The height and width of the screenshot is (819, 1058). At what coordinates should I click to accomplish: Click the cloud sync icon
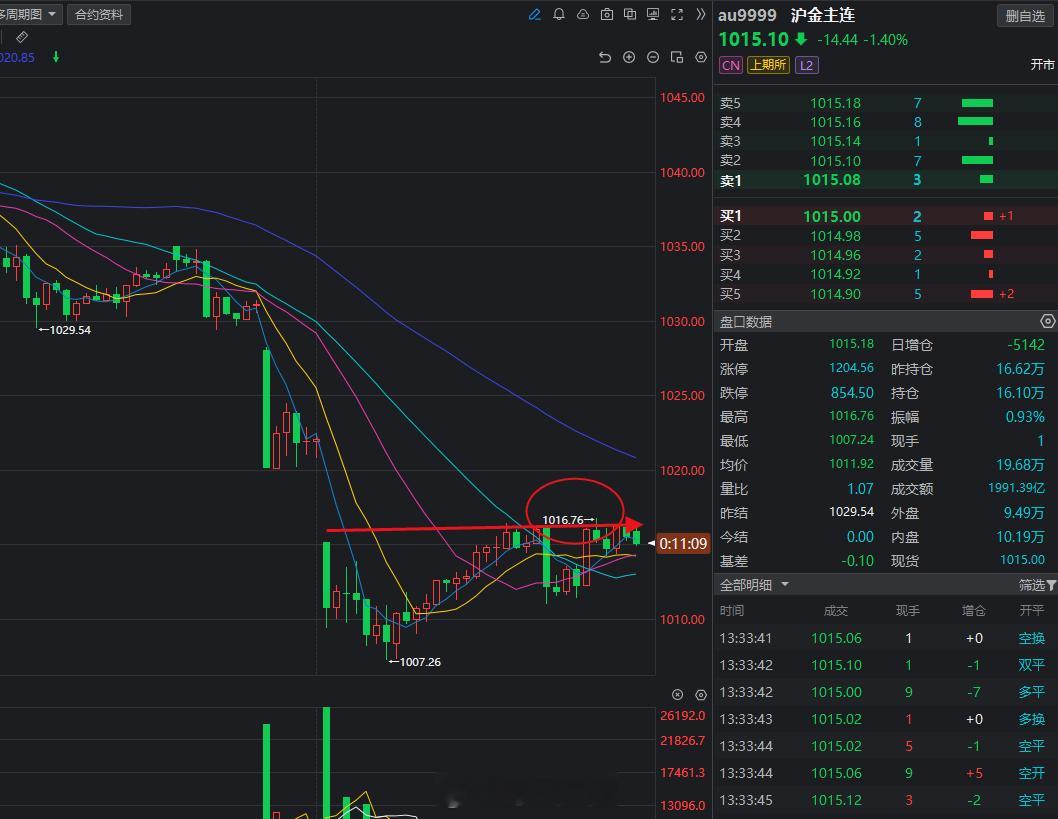(583, 15)
